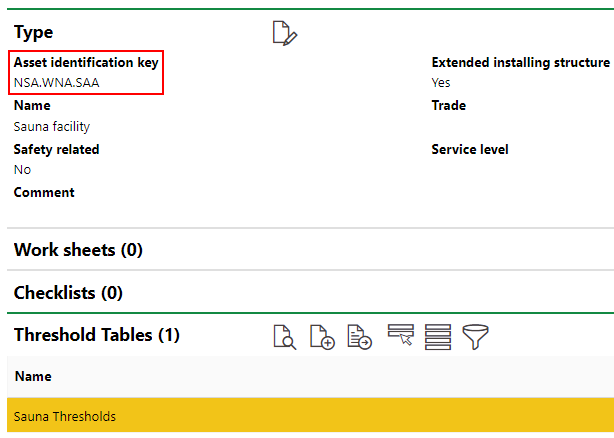Collapse the Threshold Tables (1) section
614x438 pixels.
[96, 335]
